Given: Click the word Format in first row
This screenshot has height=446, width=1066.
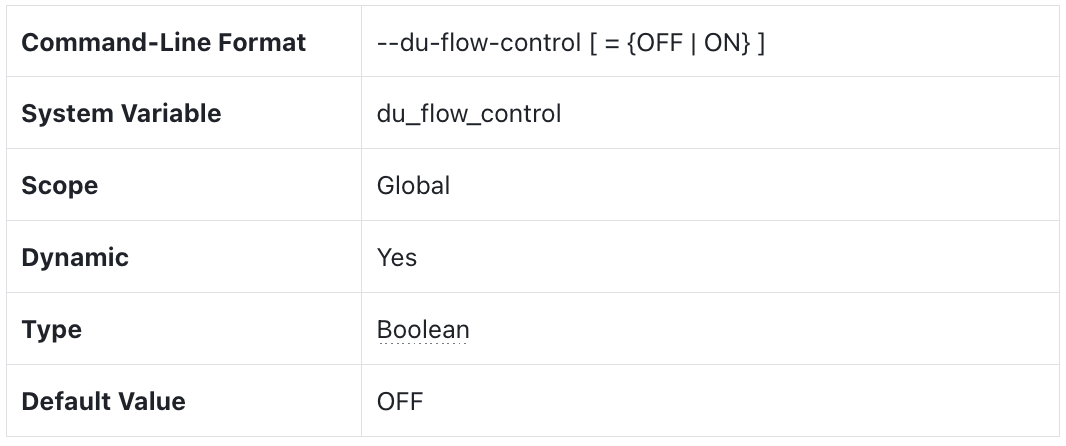Looking at the screenshot, I should click(x=270, y=43).
